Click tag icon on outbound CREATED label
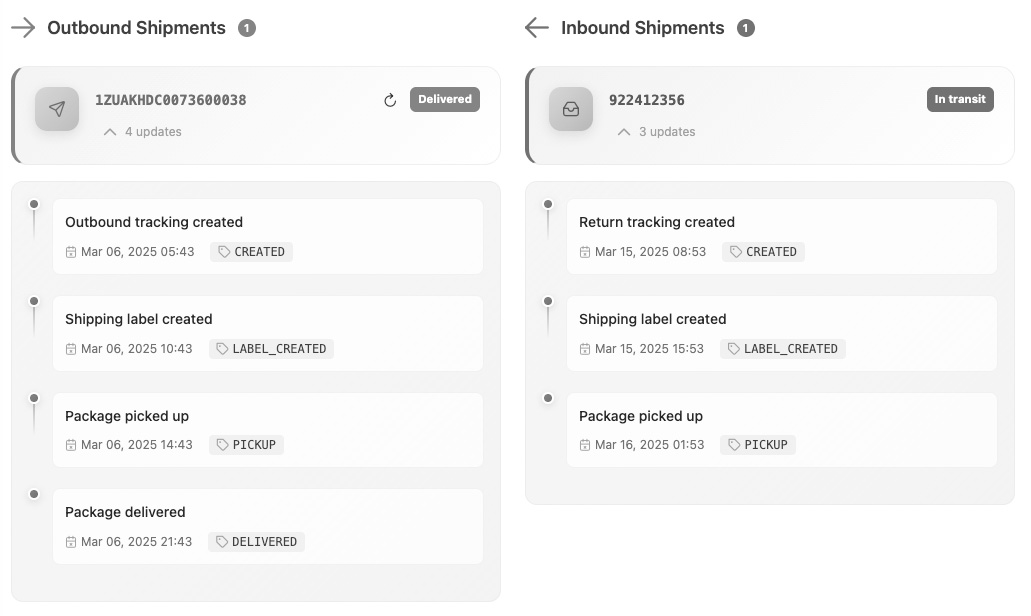Screen dimensions: 1031x616 pyautogui.click(x=224, y=252)
